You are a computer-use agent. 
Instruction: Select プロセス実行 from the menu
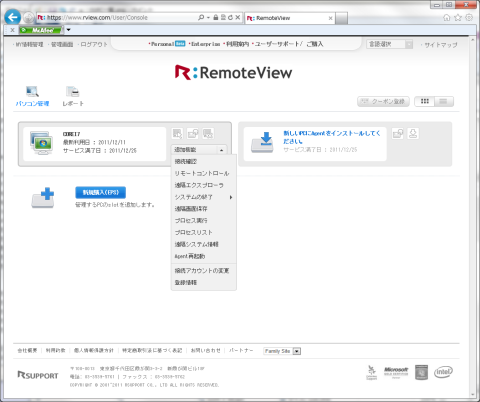(204, 221)
